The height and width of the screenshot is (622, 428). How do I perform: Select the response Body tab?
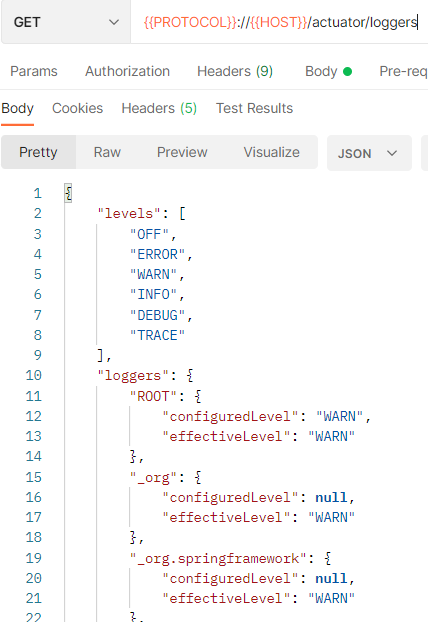click(17, 108)
